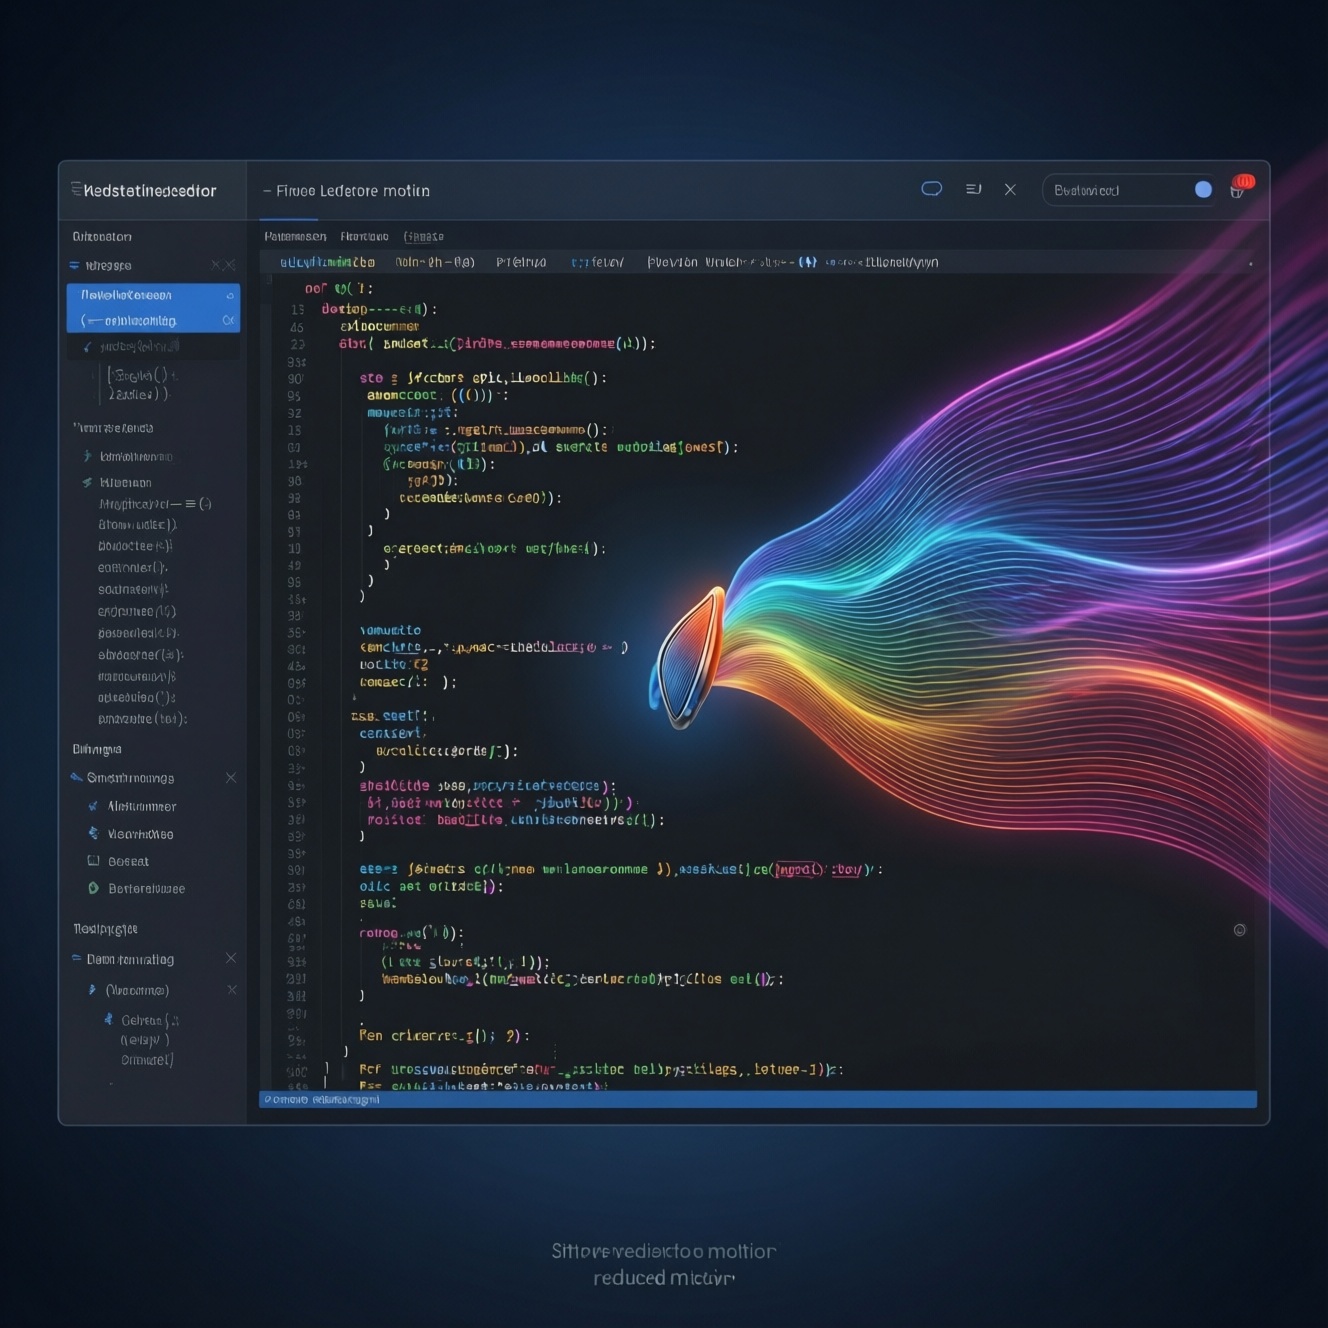The height and width of the screenshot is (1328, 1328).
Task: Tick the square checkbox beside "Boseat"
Action: pos(93,860)
